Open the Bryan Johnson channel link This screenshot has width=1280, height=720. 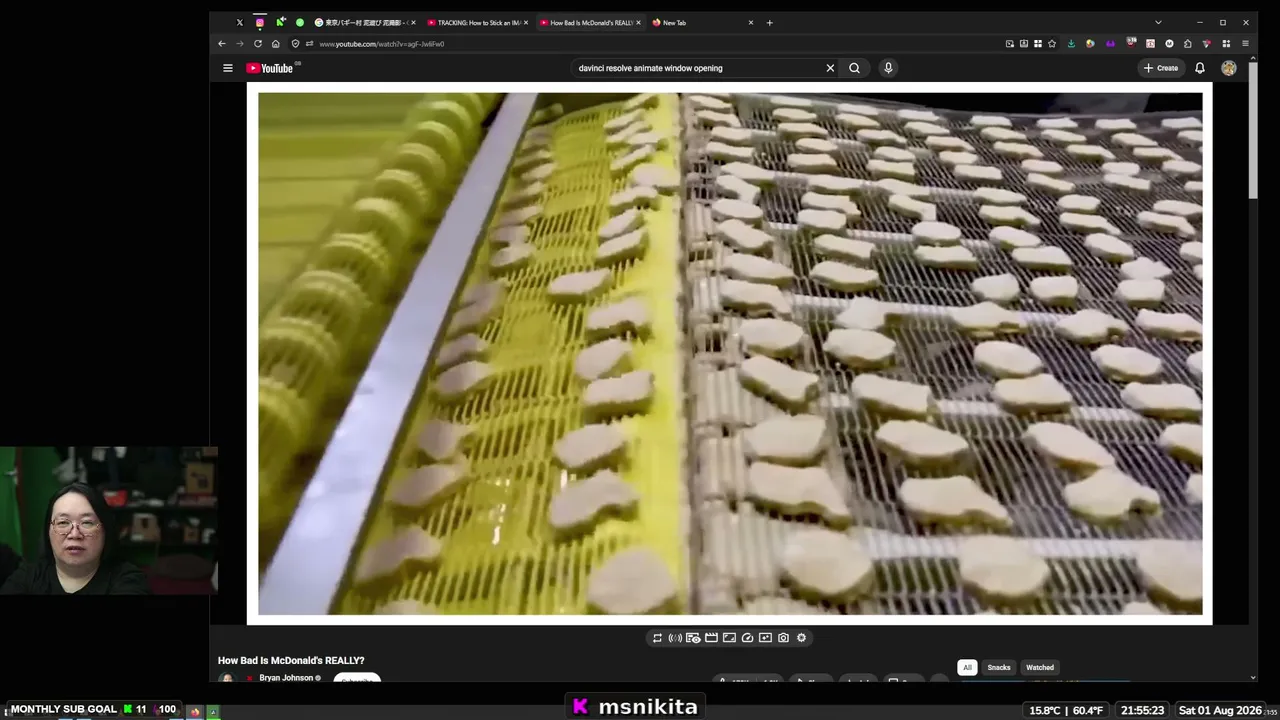pos(286,678)
